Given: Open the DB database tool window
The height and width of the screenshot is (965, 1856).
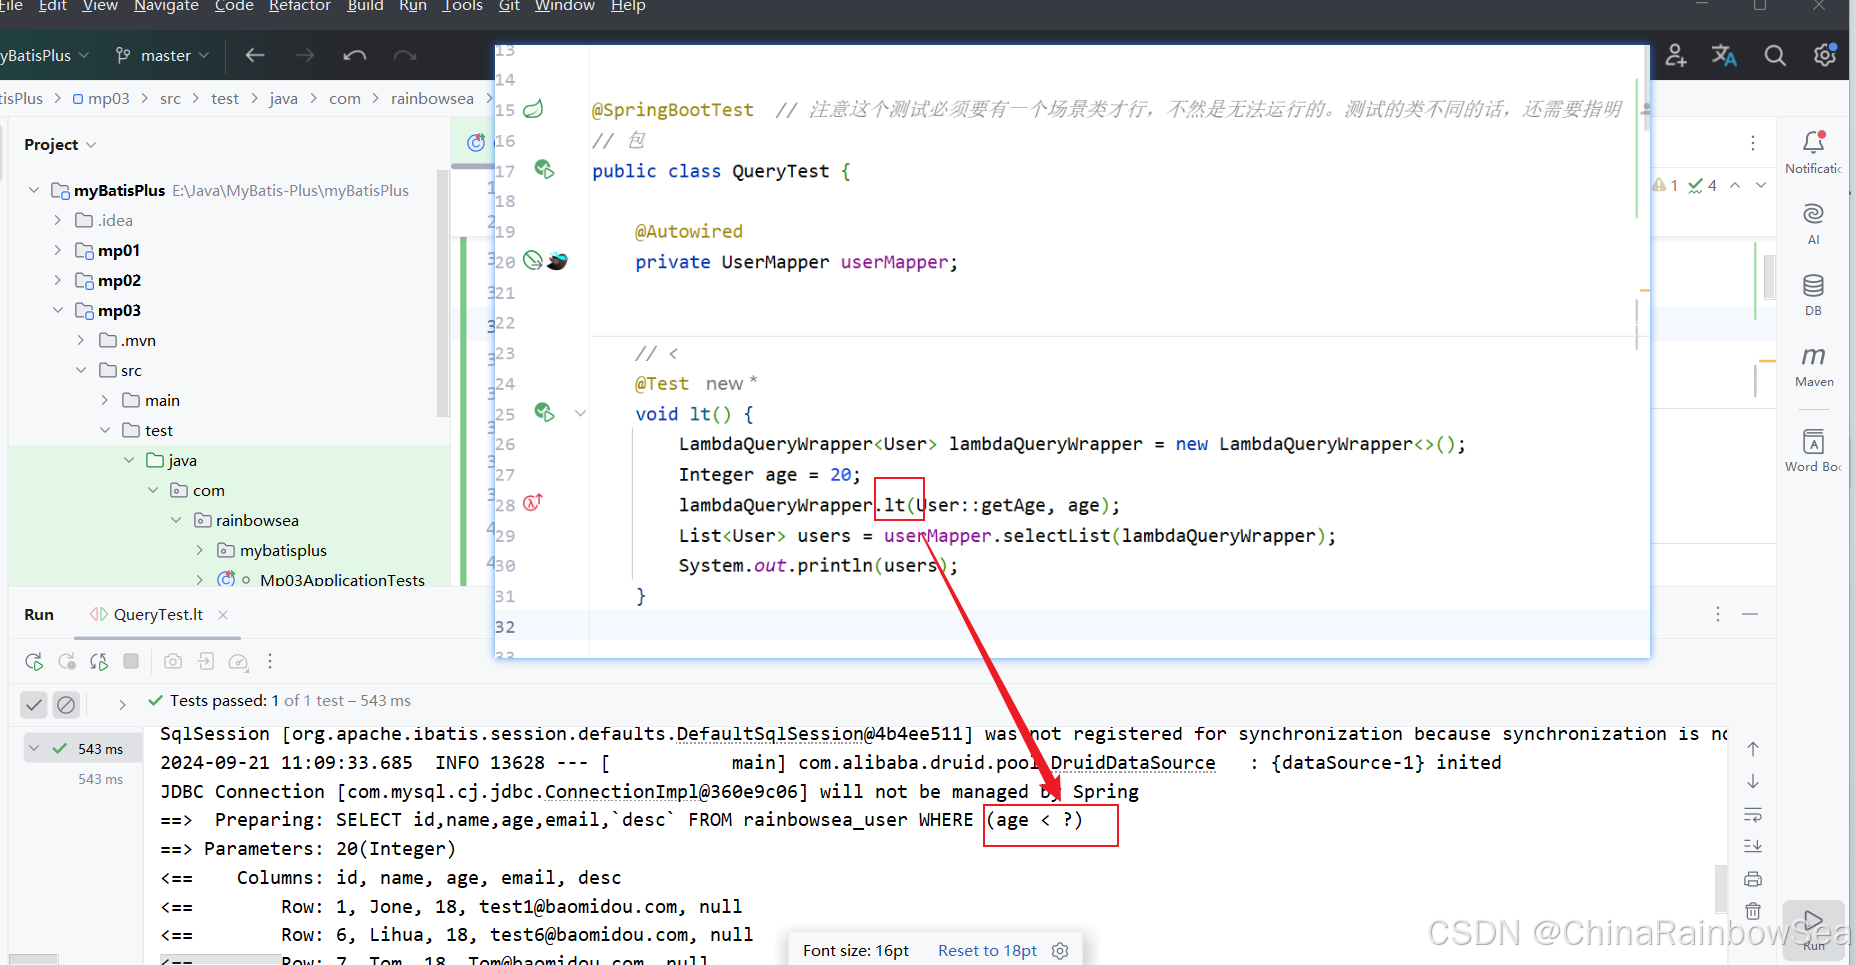Looking at the screenshot, I should (x=1813, y=294).
